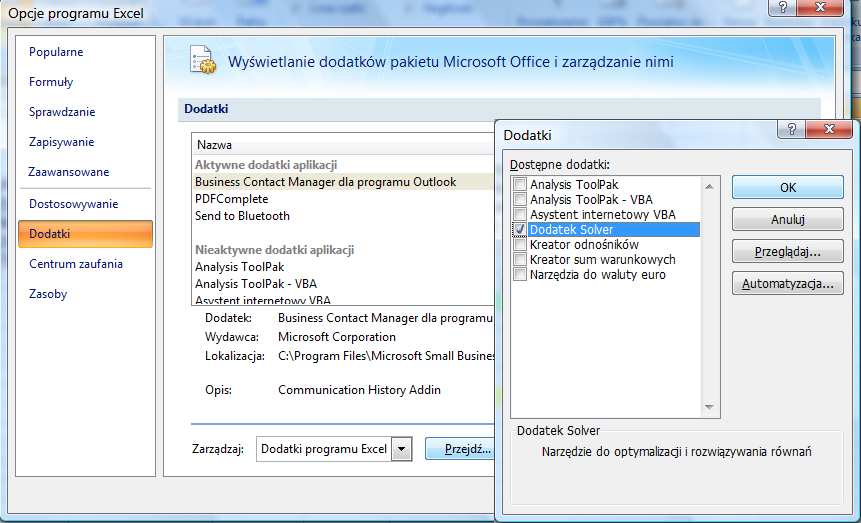Select Business Contact Manager dla programu Outlook row
The image size is (861, 523).
point(343,182)
